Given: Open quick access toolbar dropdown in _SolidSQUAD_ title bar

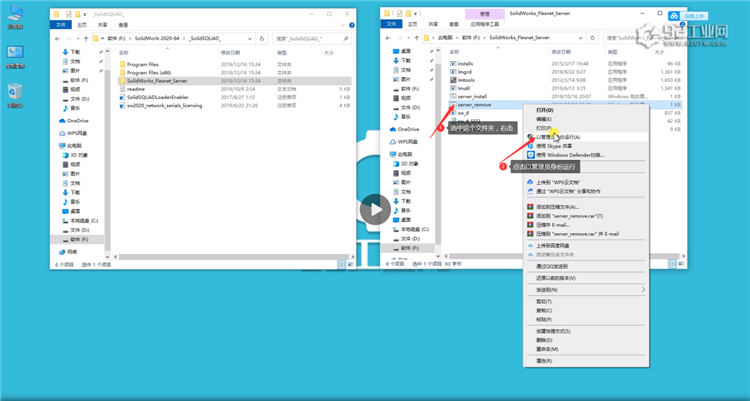Looking at the screenshot, I should (x=85, y=14).
